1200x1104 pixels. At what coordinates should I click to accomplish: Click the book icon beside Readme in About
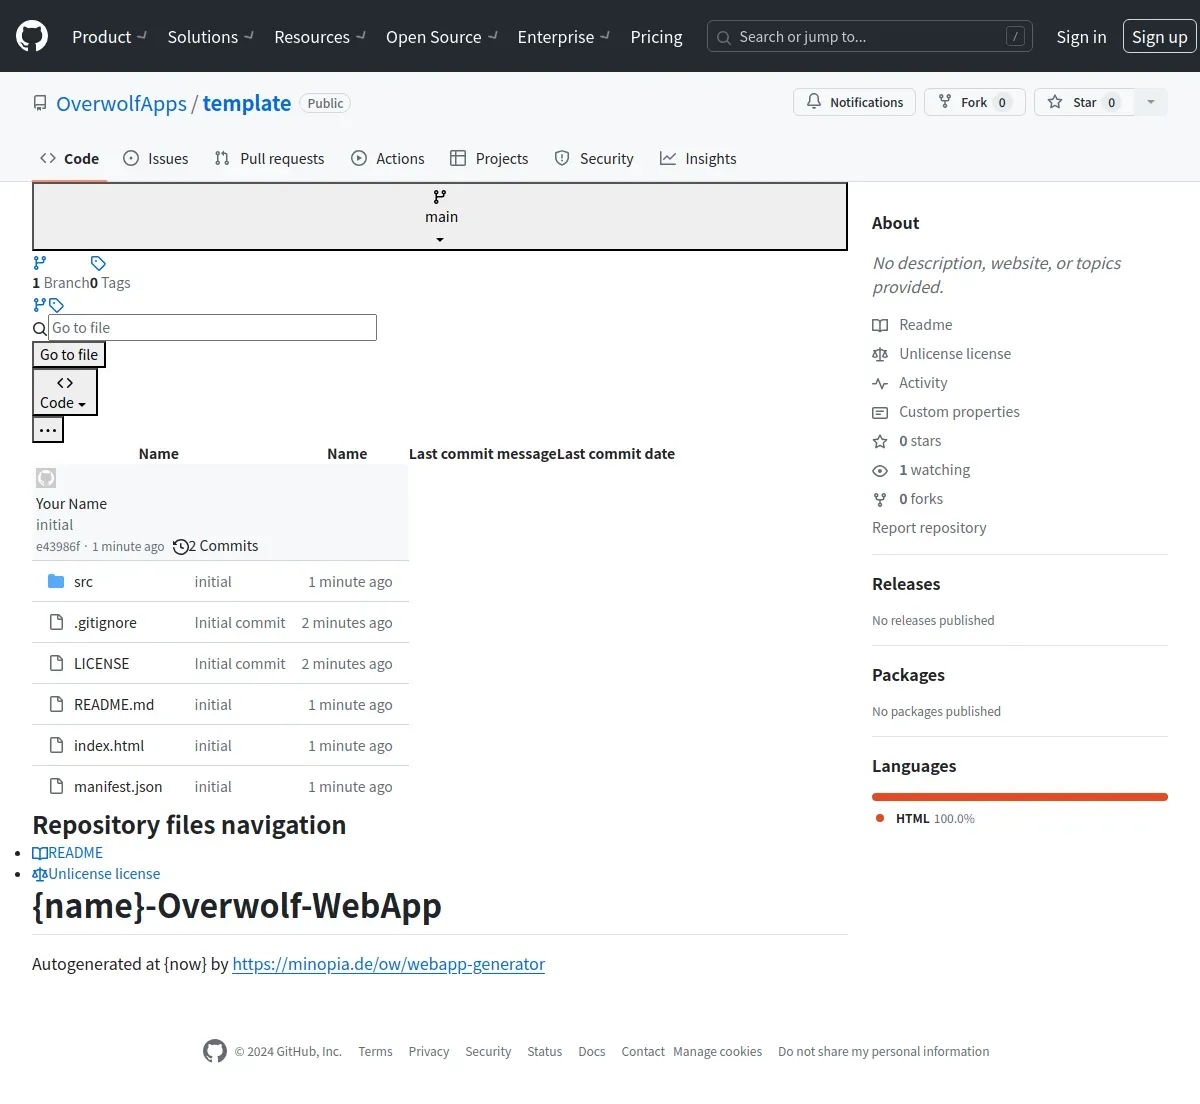880,325
